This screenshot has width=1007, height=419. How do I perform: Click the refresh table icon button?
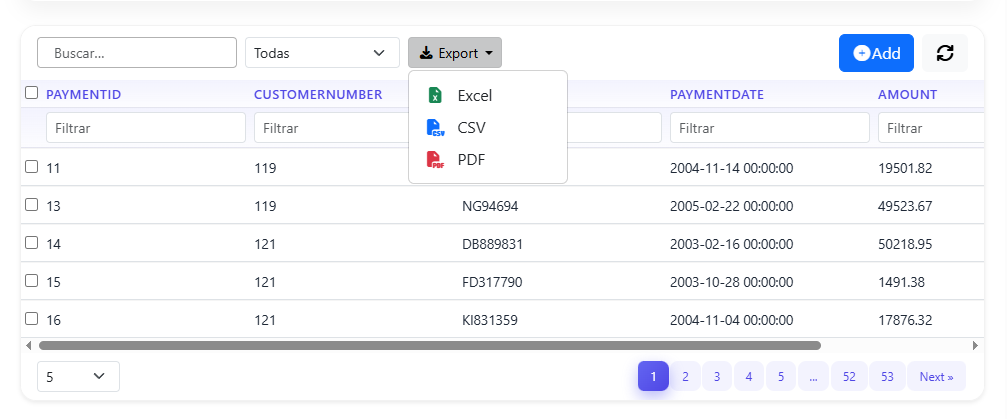(x=945, y=53)
